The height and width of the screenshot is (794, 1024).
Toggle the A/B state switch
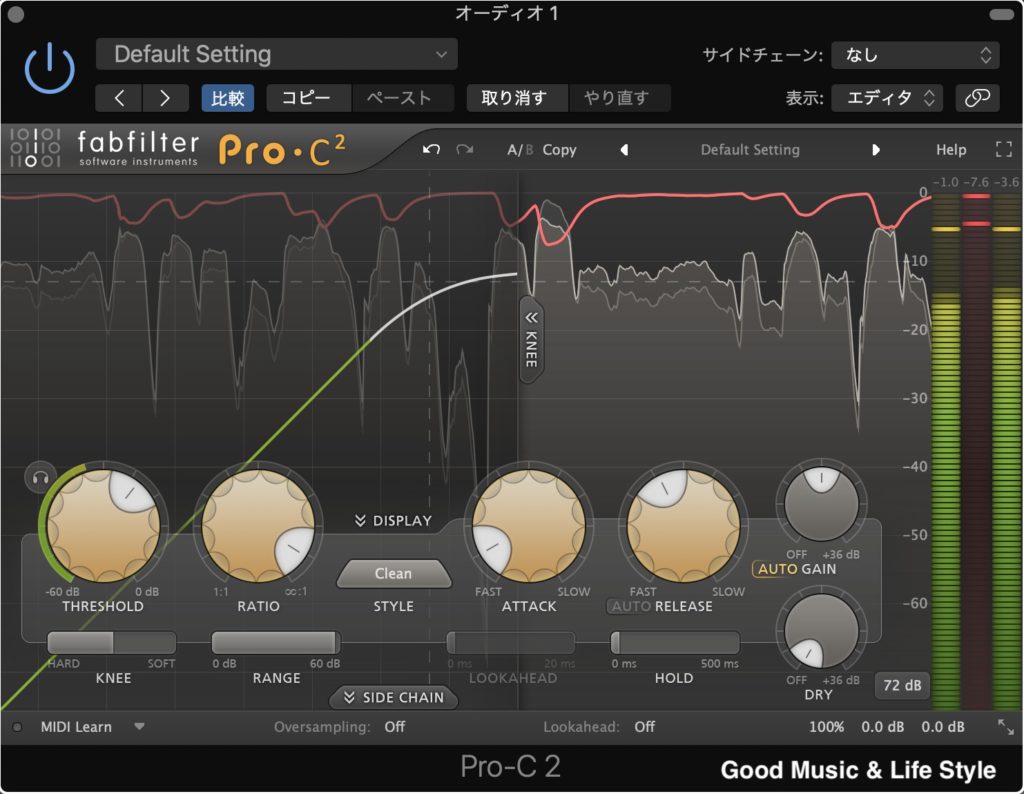pos(520,150)
